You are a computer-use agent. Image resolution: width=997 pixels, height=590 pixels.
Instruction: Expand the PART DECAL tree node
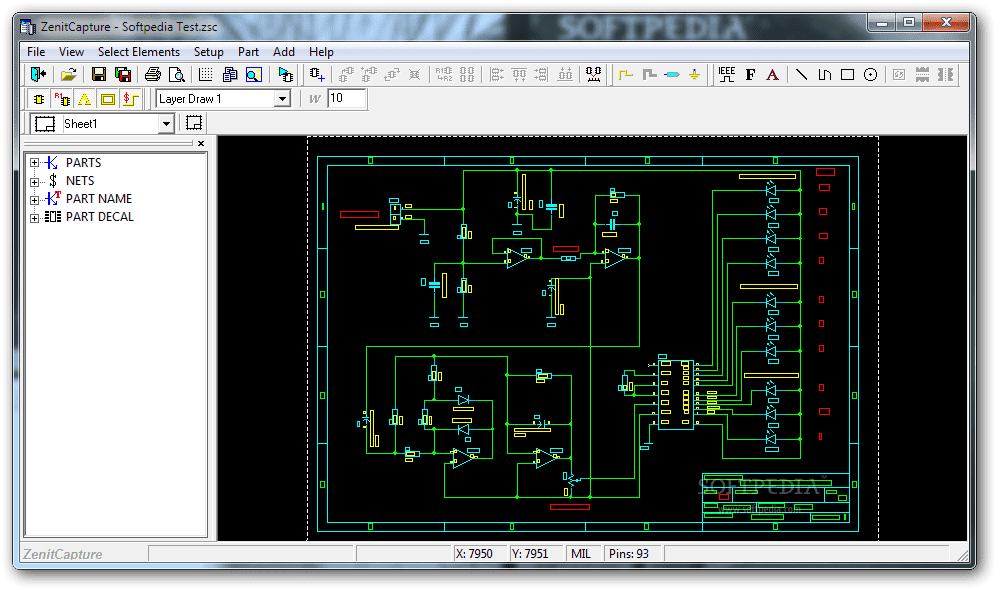point(35,217)
